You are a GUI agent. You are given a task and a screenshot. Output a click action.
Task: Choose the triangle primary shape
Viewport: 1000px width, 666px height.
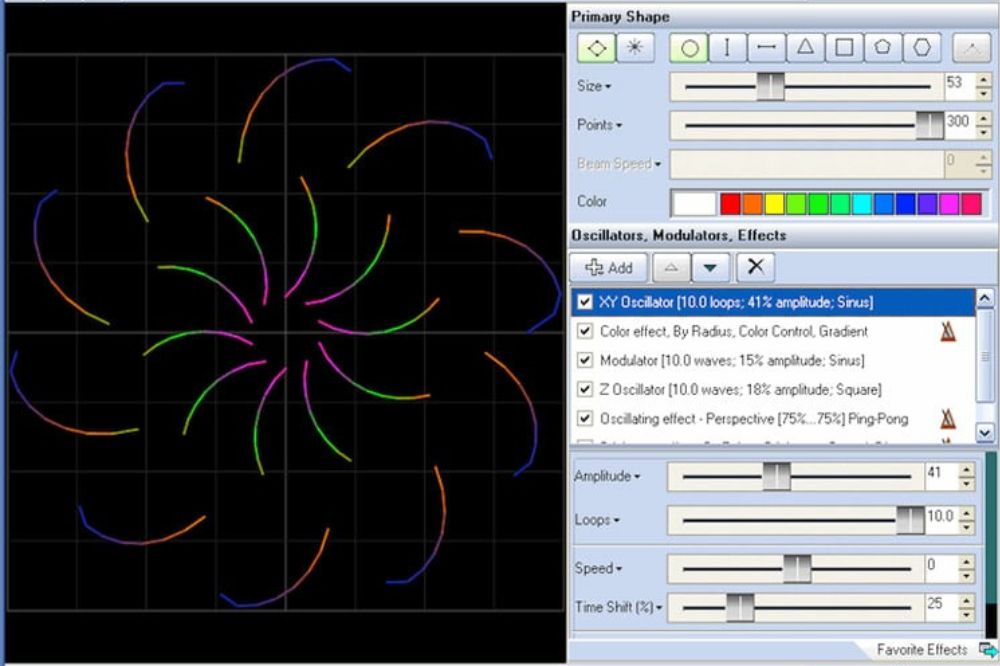[x=805, y=48]
